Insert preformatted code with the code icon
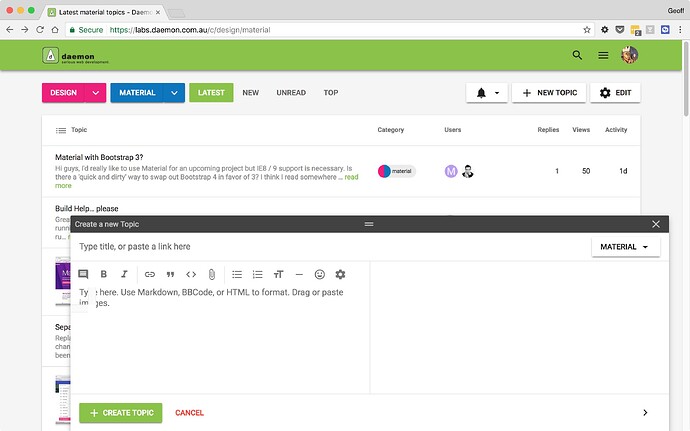 coord(191,274)
